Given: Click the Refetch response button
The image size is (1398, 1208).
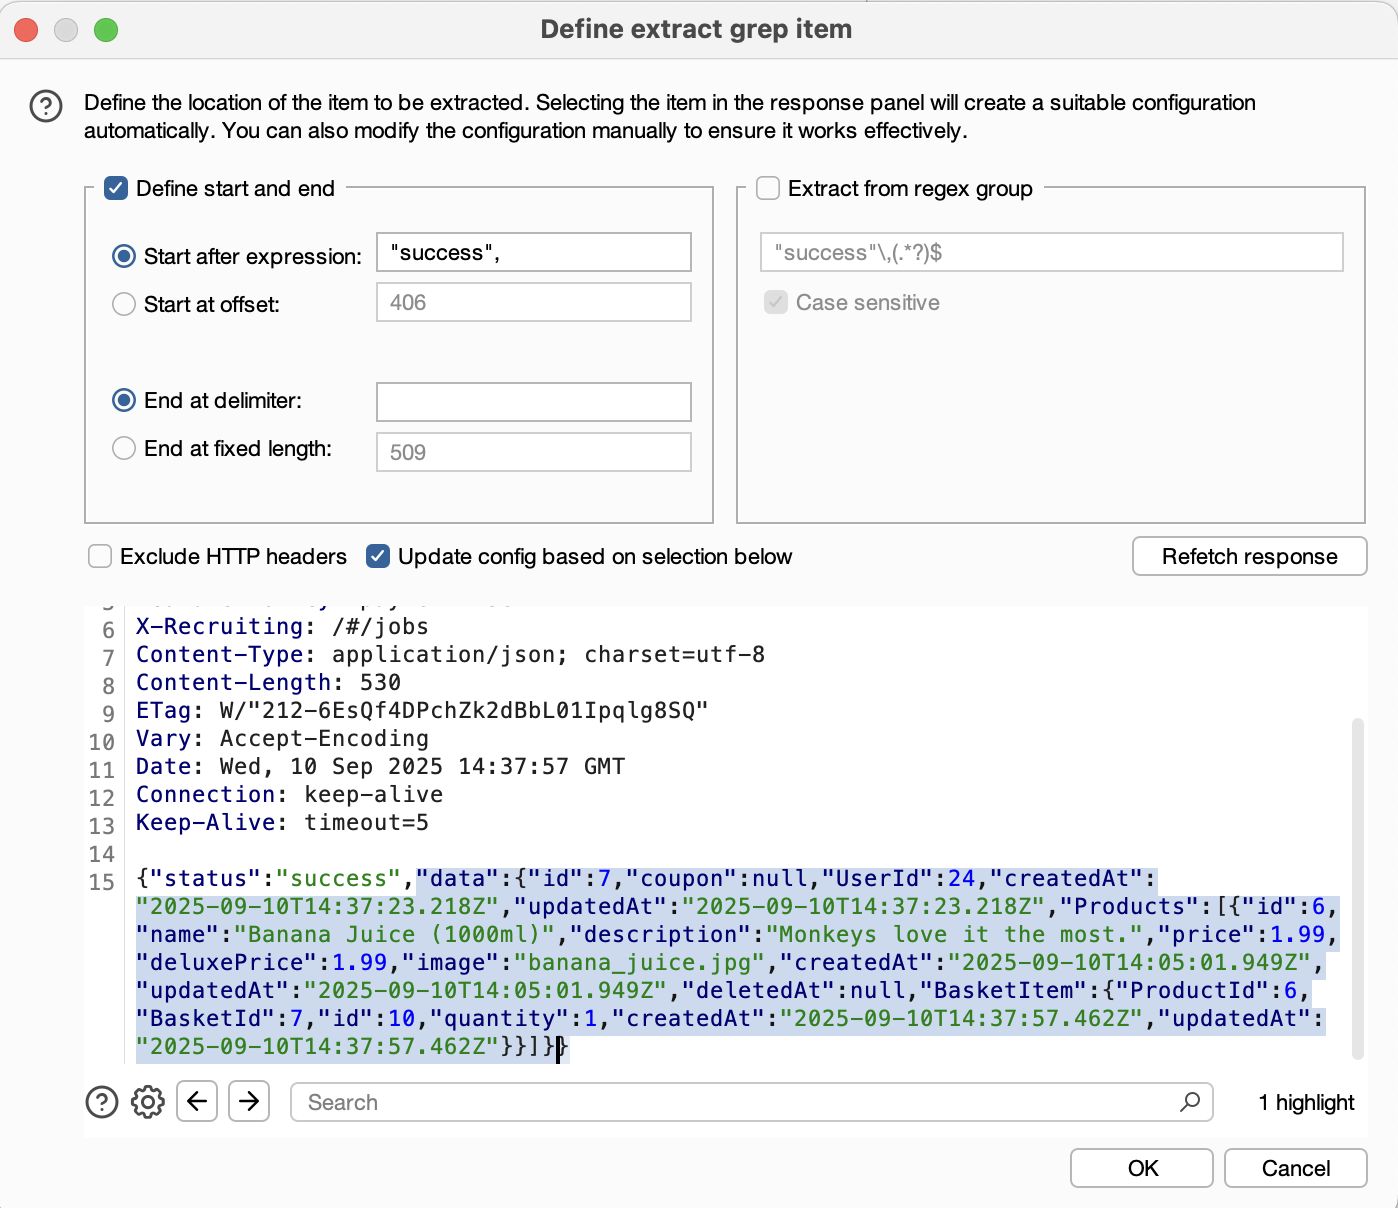Looking at the screenshot, I should [1249, 556].
